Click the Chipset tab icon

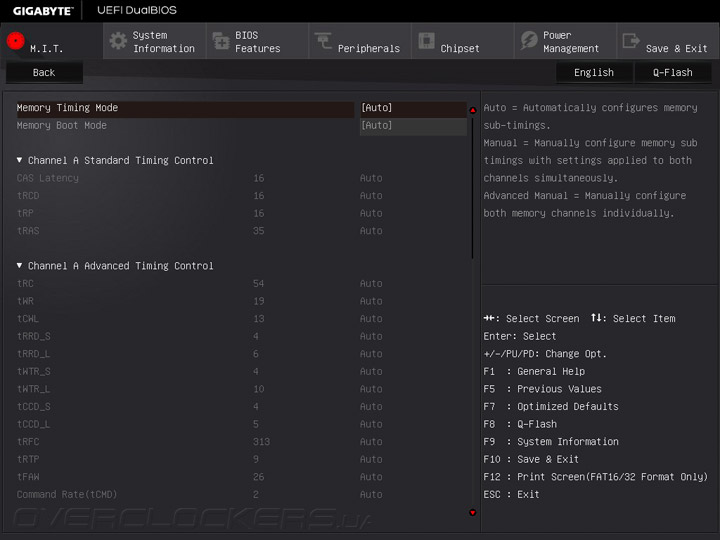[426, 41]
